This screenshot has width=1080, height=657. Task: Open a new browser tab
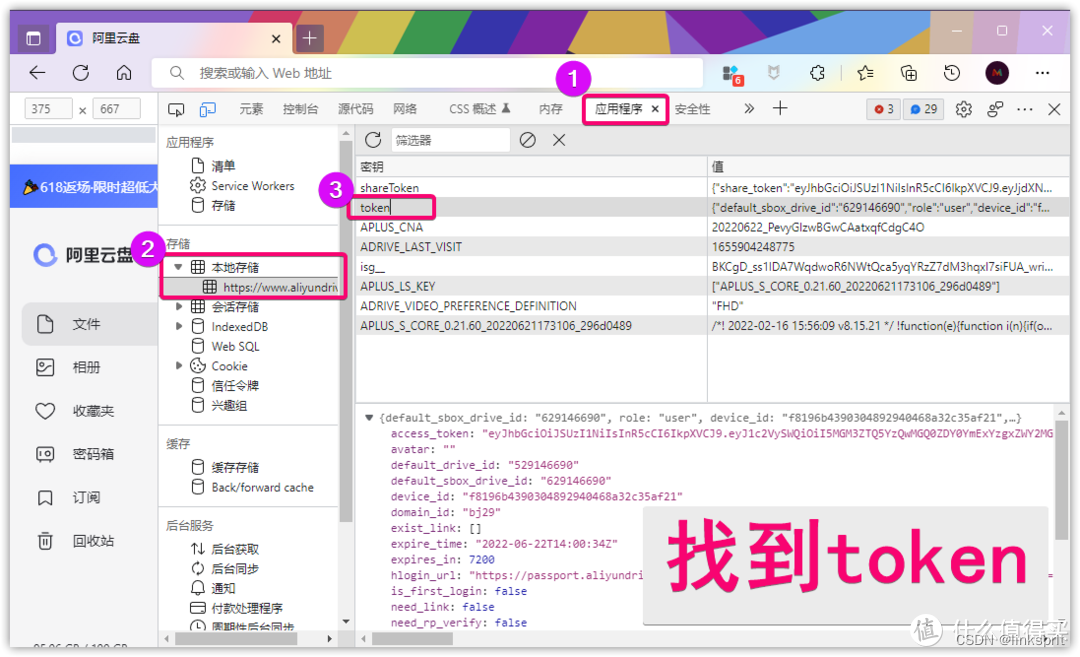[309, 38]
